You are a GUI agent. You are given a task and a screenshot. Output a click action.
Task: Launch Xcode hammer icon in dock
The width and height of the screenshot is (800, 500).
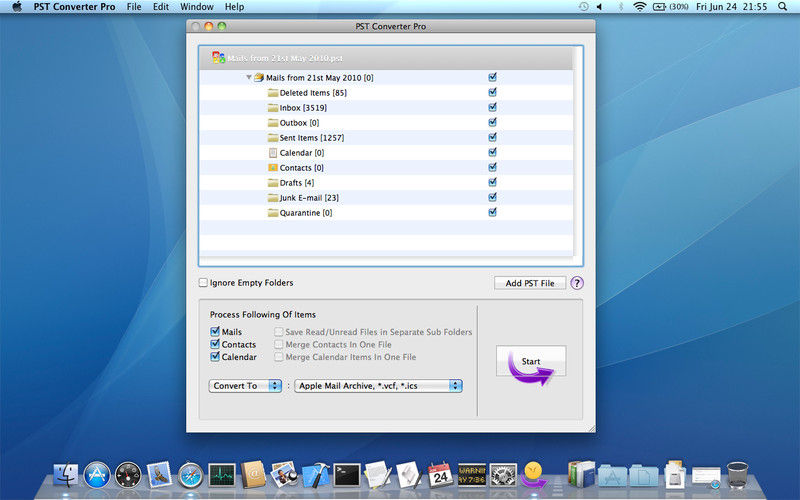coord(316,475)
